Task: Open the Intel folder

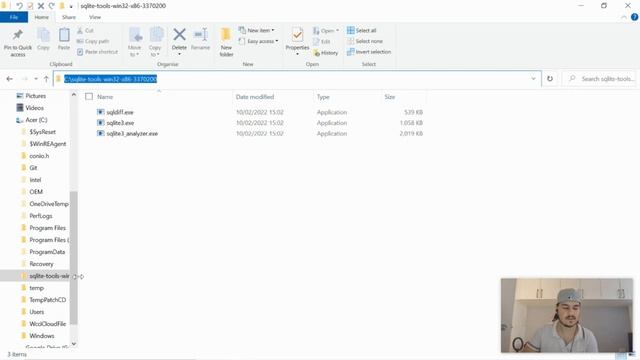Action: pyautogui.click(x=35, y=180)
